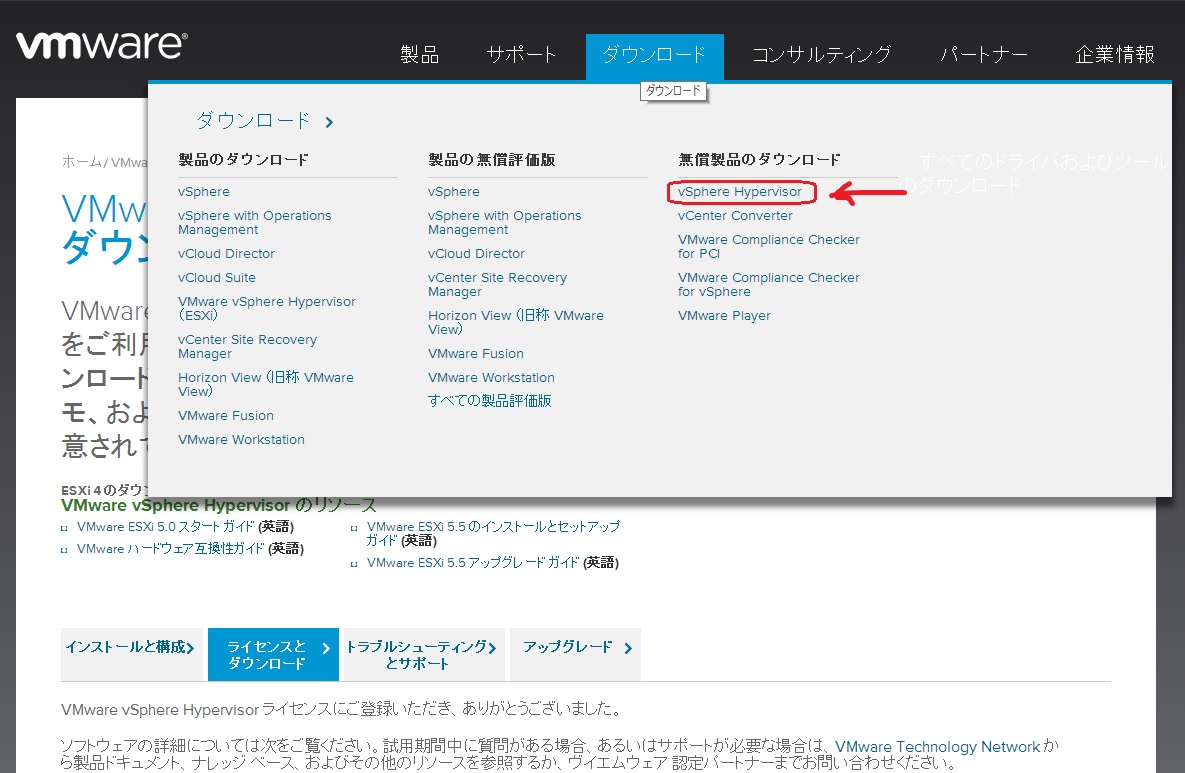Click vSphere Hypervisor free download link

tap(740, 192)
